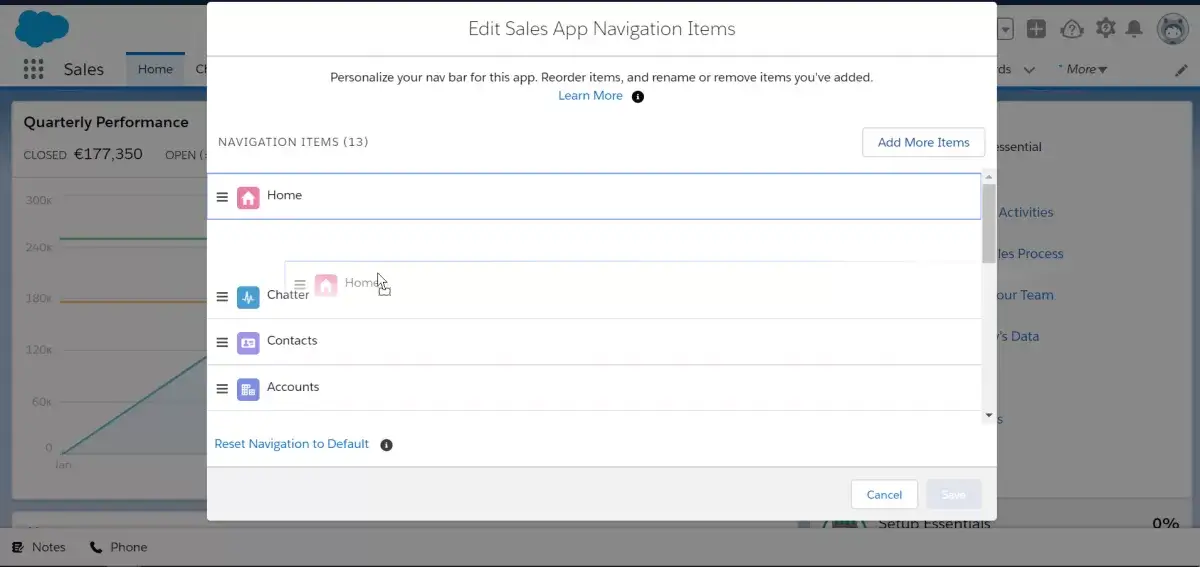Open the Setup gear icon
The height and width of the screenshot is (567, 1200).
(1105, 28)
